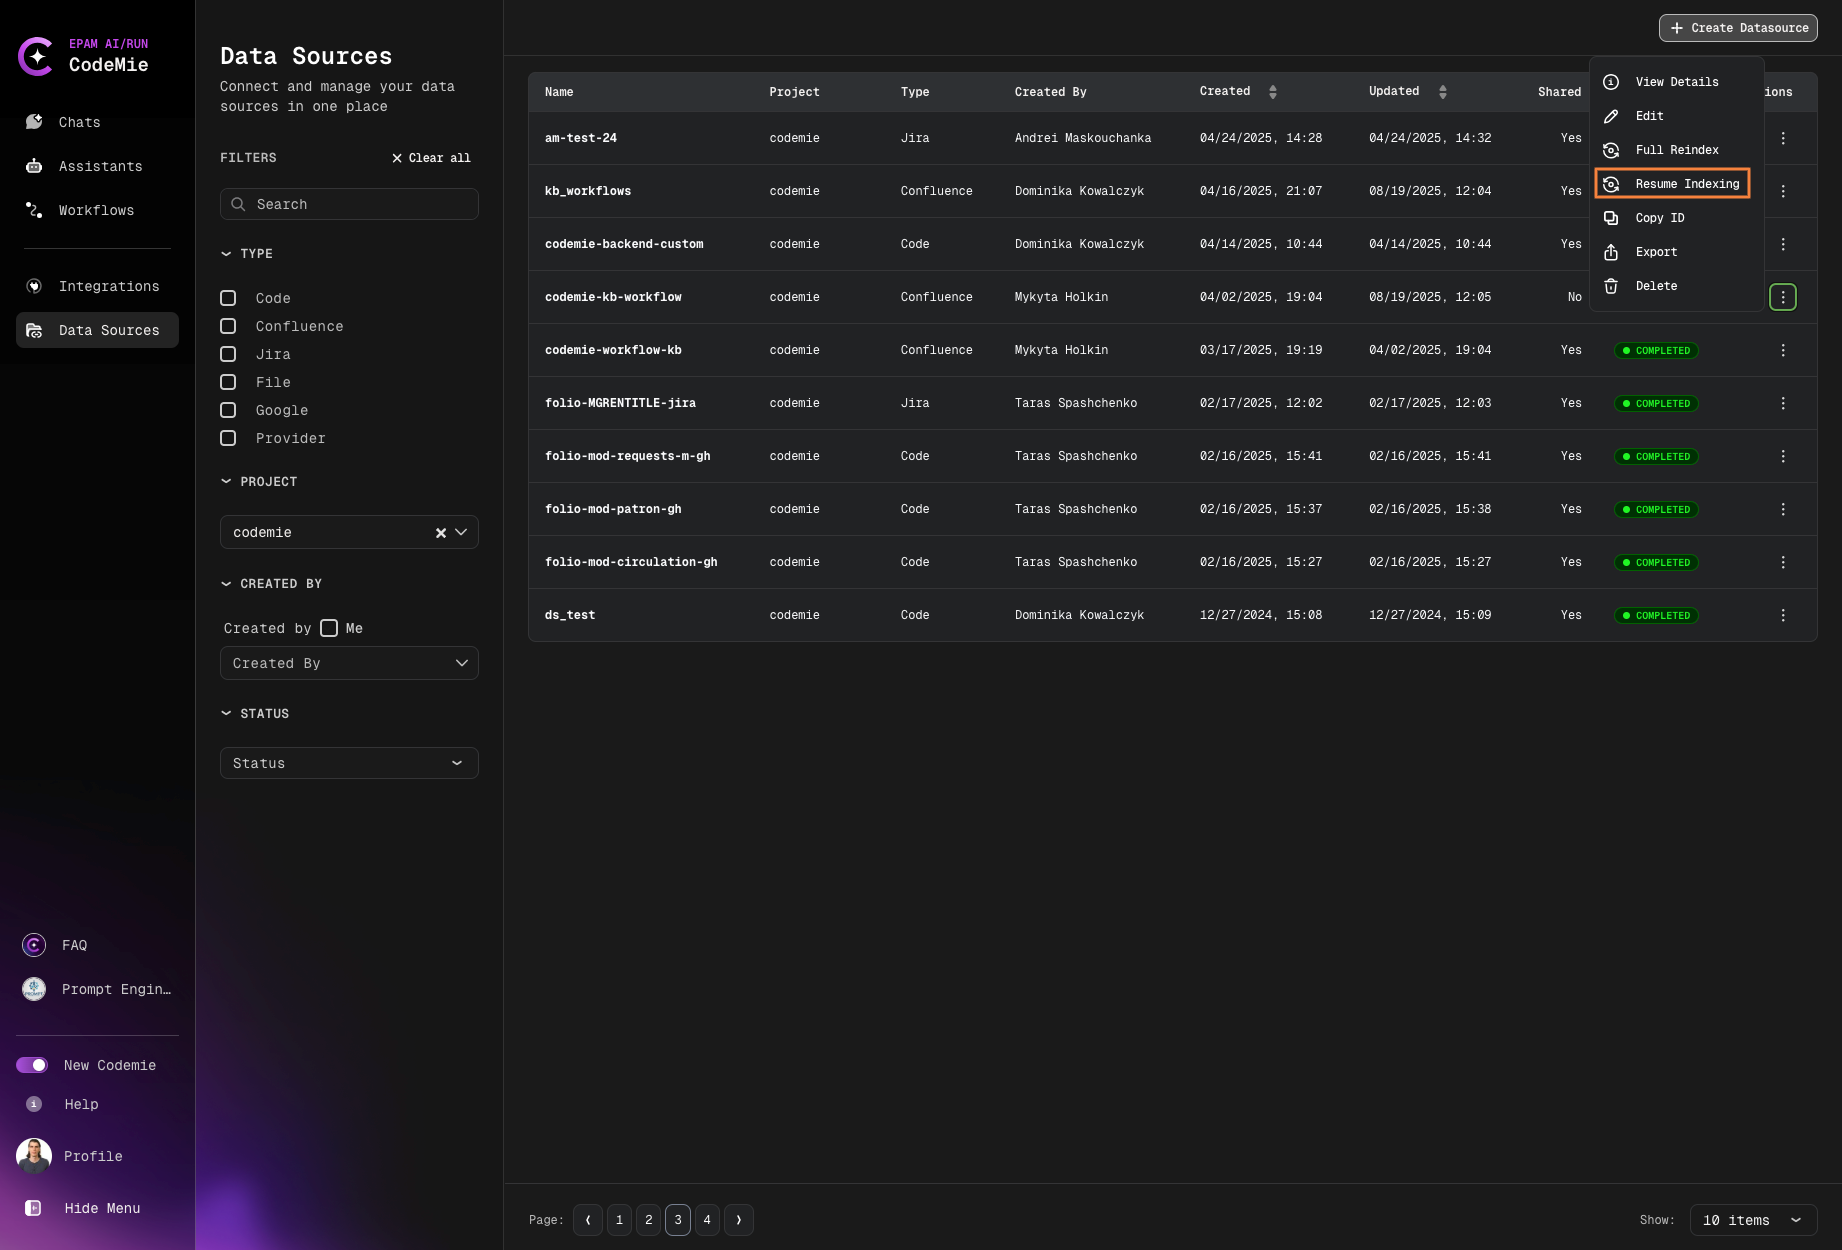This screenshot has height=1250, width=1842.
Task: Open the FAQ assistant
Action: [x=74, y=945]
